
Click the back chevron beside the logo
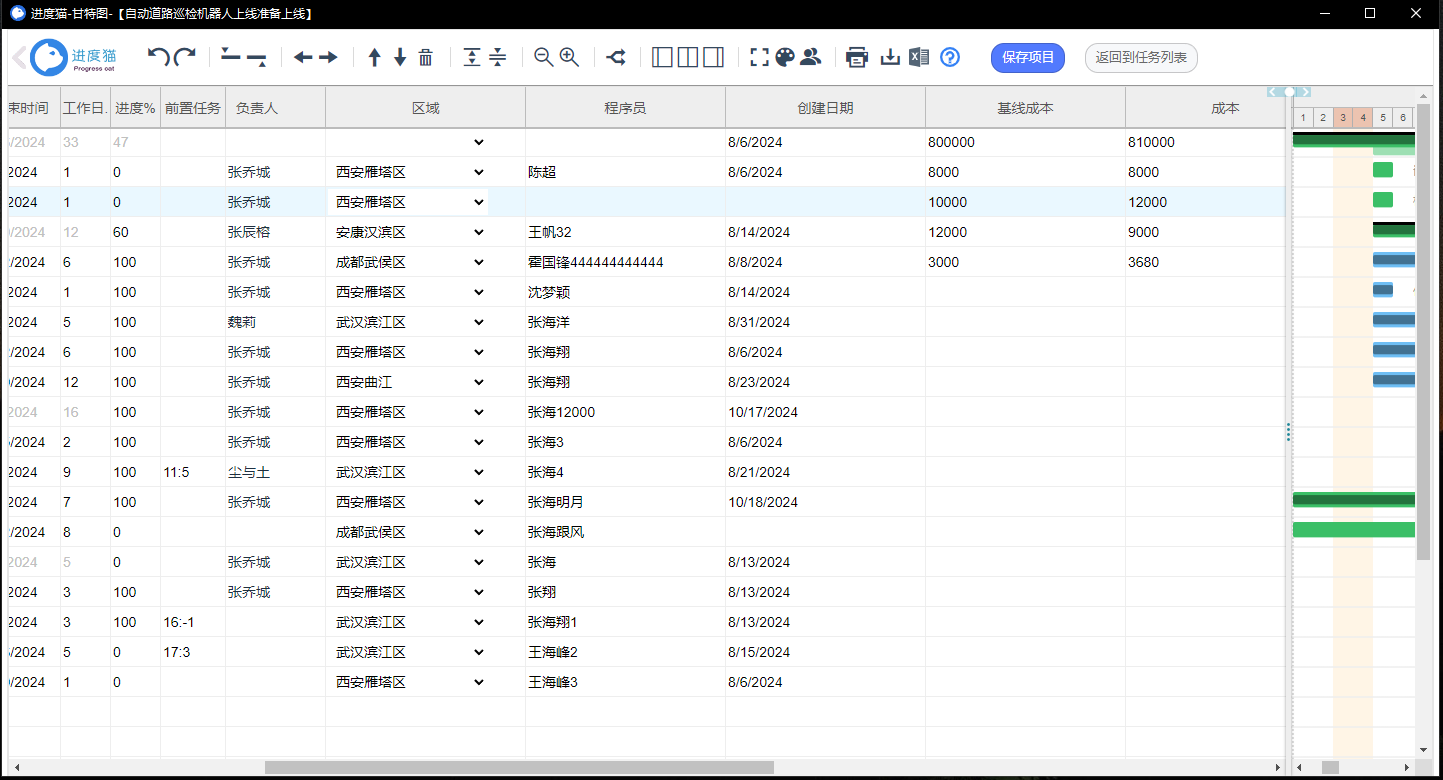click(x=18, y=58)
